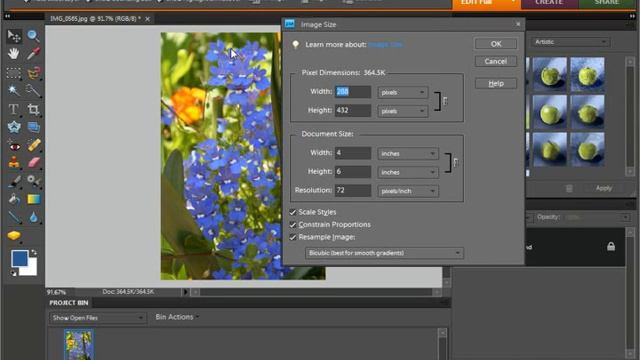Select the Hand tool
640x360 pixels.
(x=14, y=53)
